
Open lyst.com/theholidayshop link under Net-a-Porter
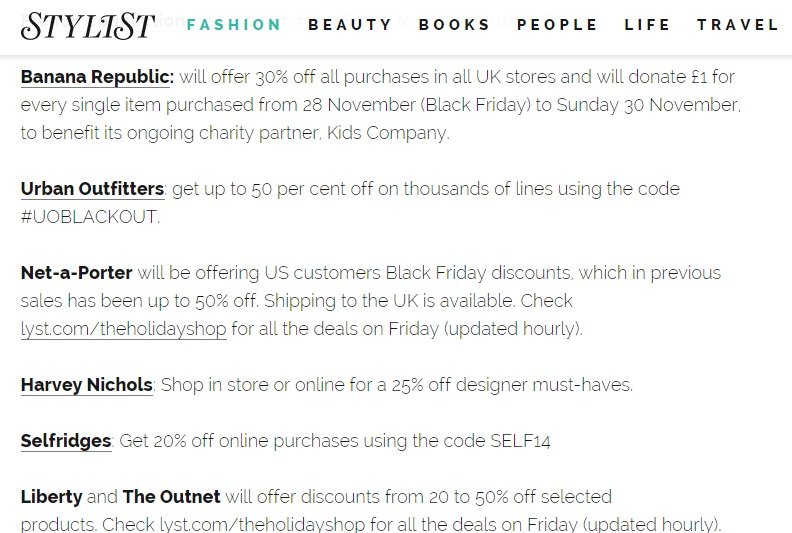tap(123, 329)
